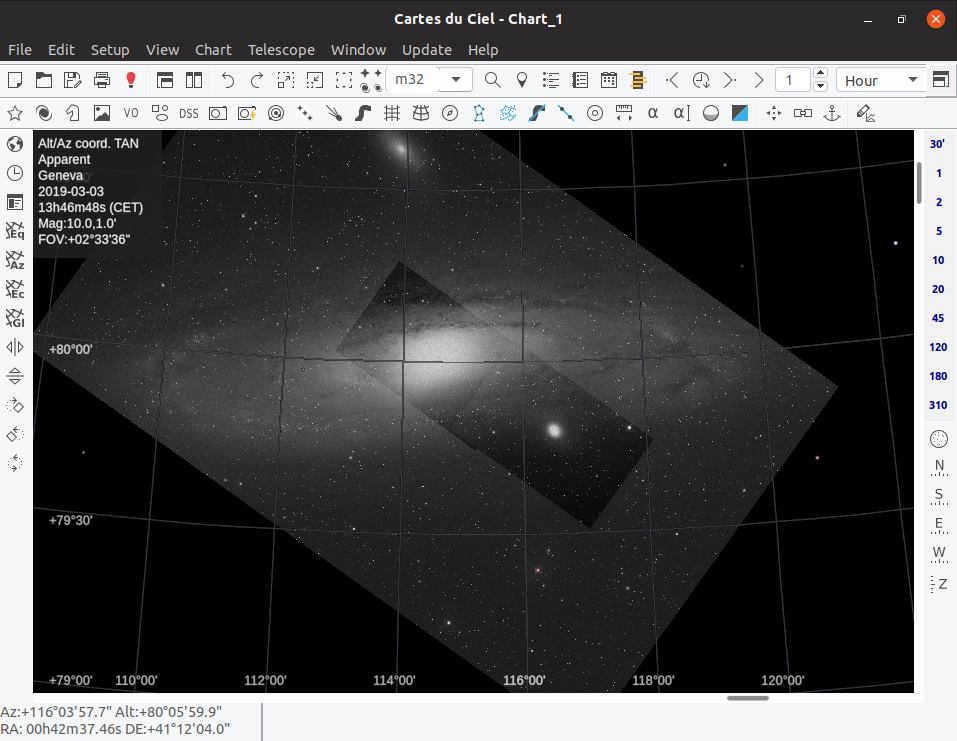Switch to ecliptic coordinates

pyautogui.click(x=15, y=289)
